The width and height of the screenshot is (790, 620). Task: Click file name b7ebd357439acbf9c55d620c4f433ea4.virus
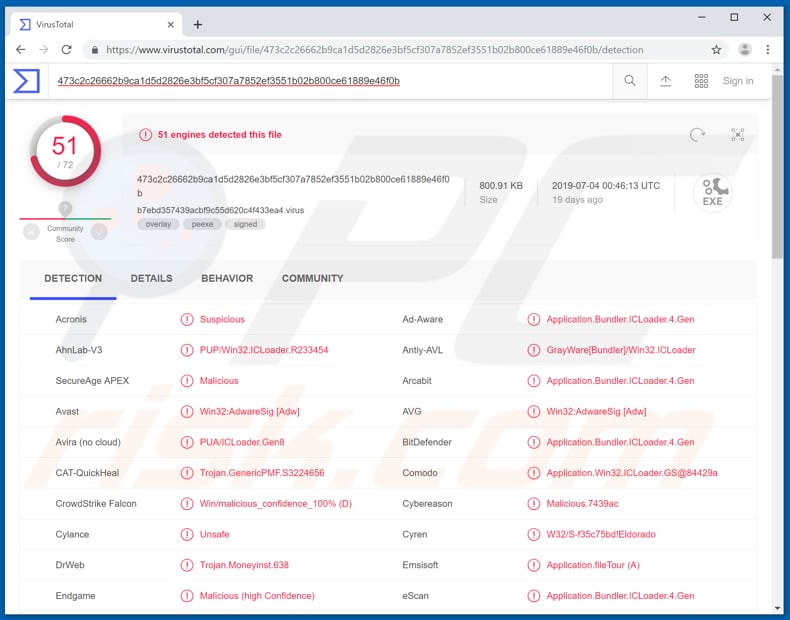click(220, 210)
